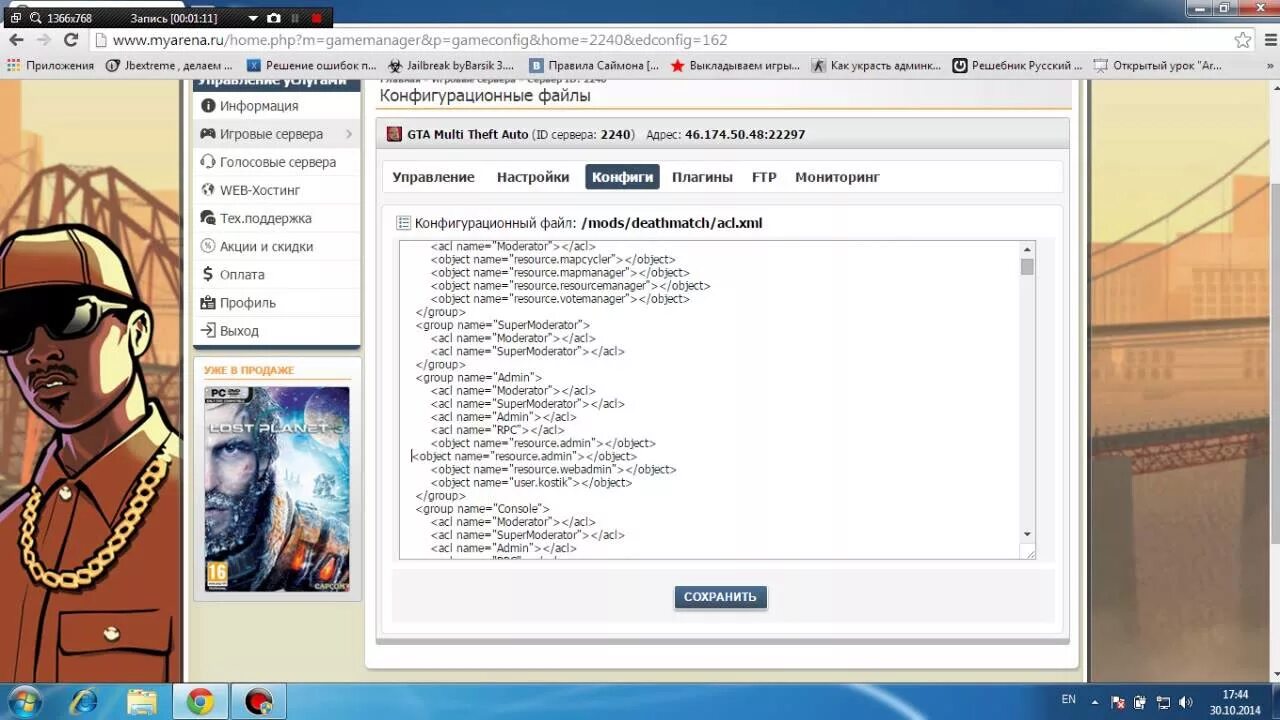Open Решебник Русский bookmark
Screen dimensions: 1280x720
1017,65
